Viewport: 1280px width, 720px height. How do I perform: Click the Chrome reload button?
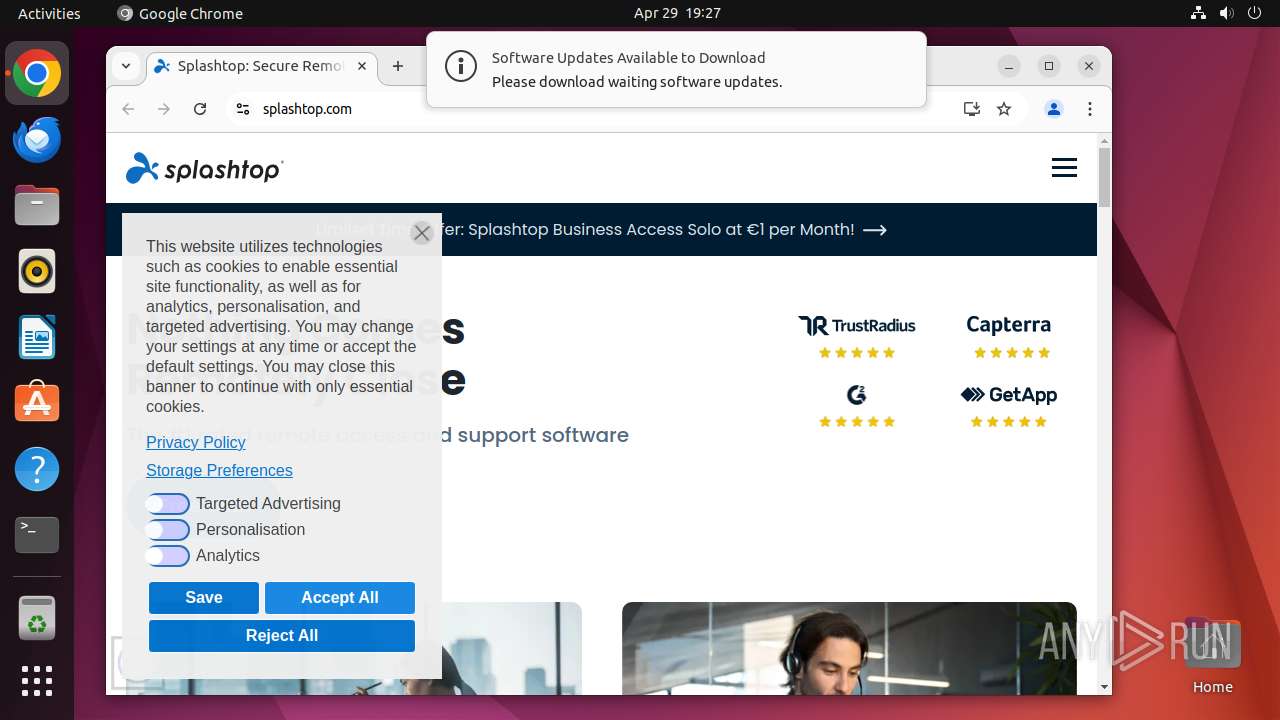(200, 109)
